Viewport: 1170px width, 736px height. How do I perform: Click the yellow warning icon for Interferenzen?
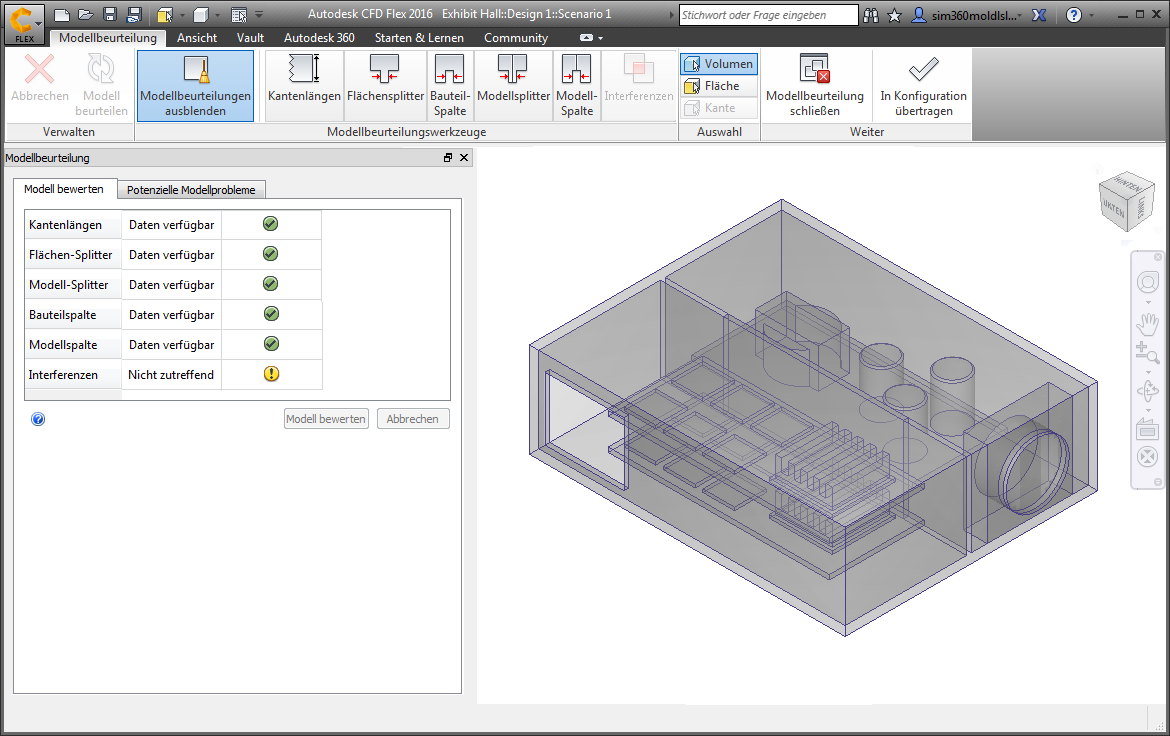(x=272, y=374)
